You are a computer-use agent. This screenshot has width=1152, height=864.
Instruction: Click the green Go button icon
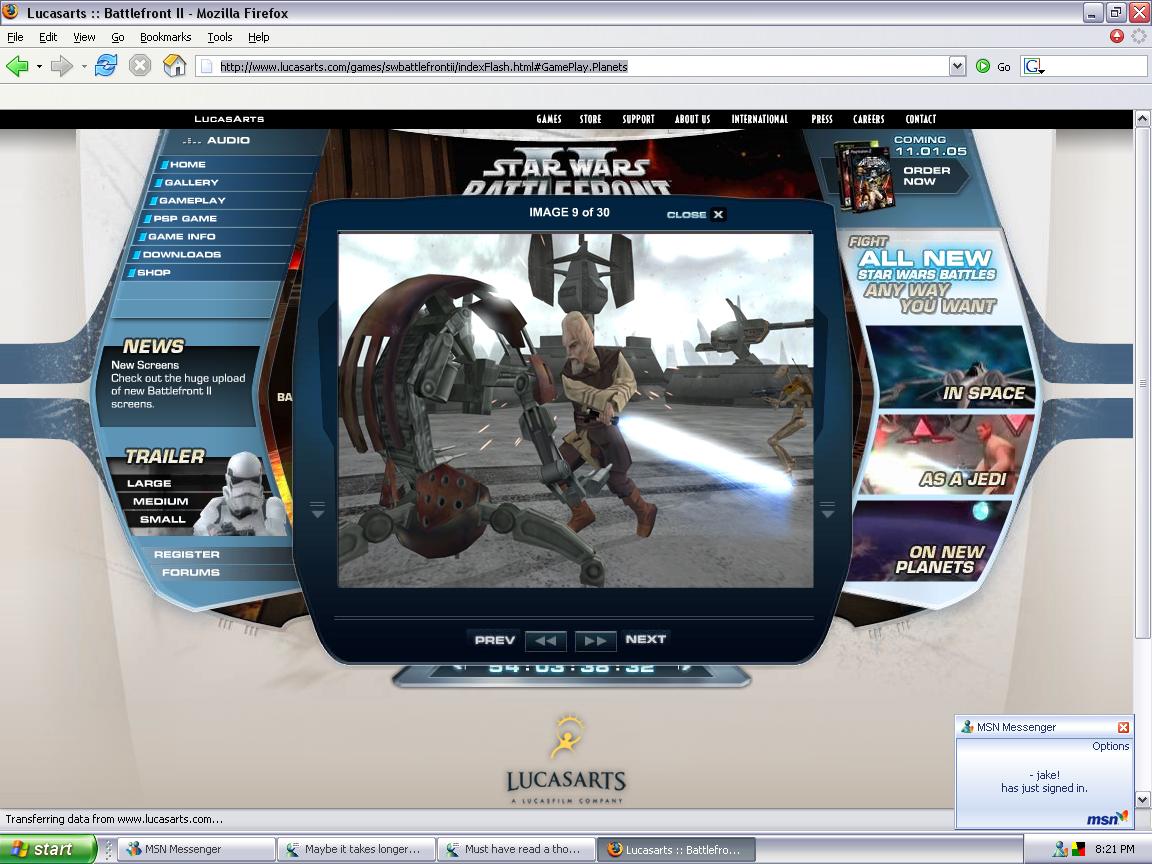983,66
